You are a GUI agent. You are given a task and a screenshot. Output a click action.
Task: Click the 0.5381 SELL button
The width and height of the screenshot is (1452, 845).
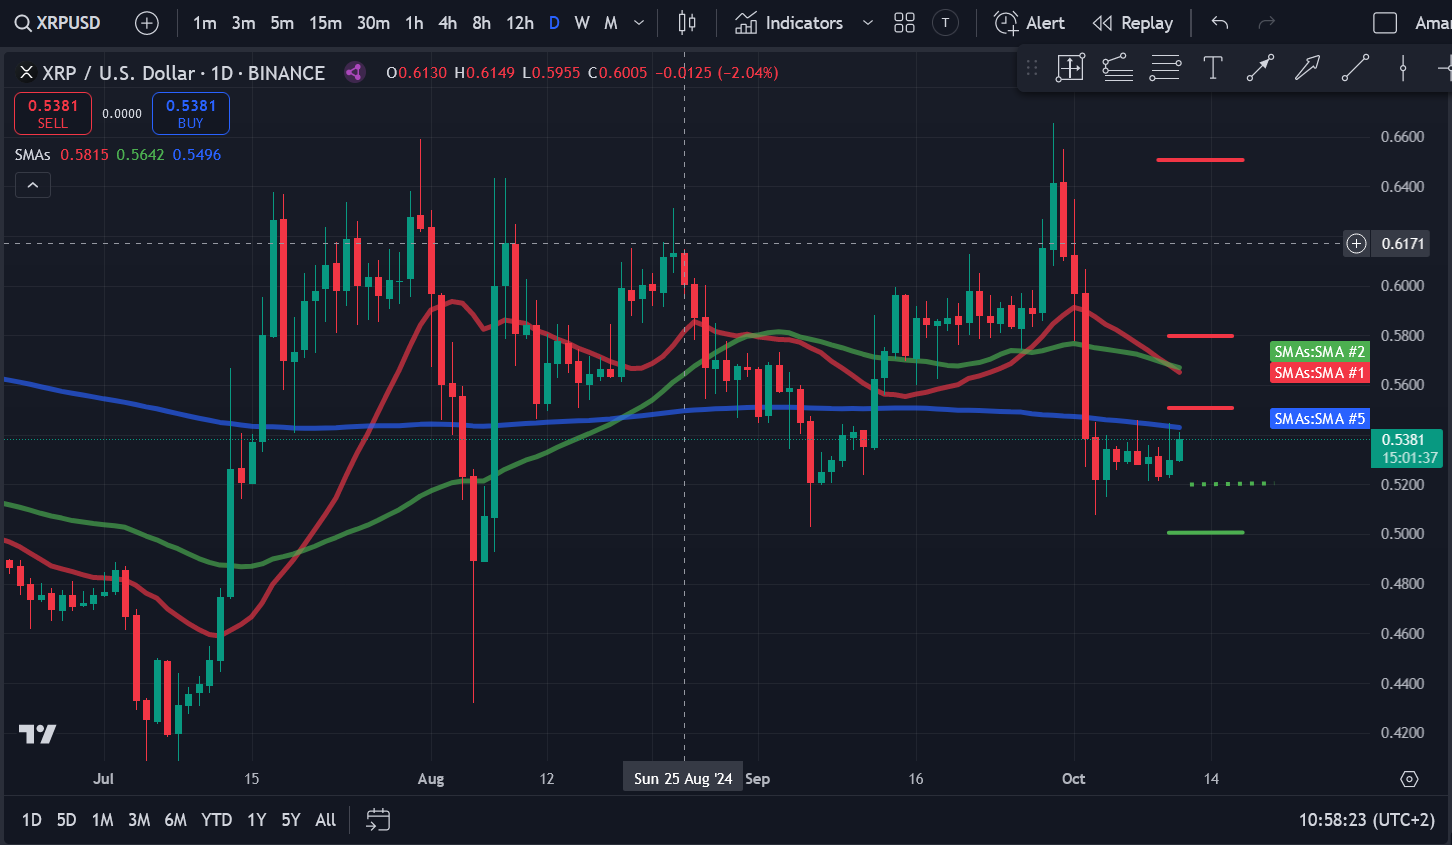tap(53, 113)
